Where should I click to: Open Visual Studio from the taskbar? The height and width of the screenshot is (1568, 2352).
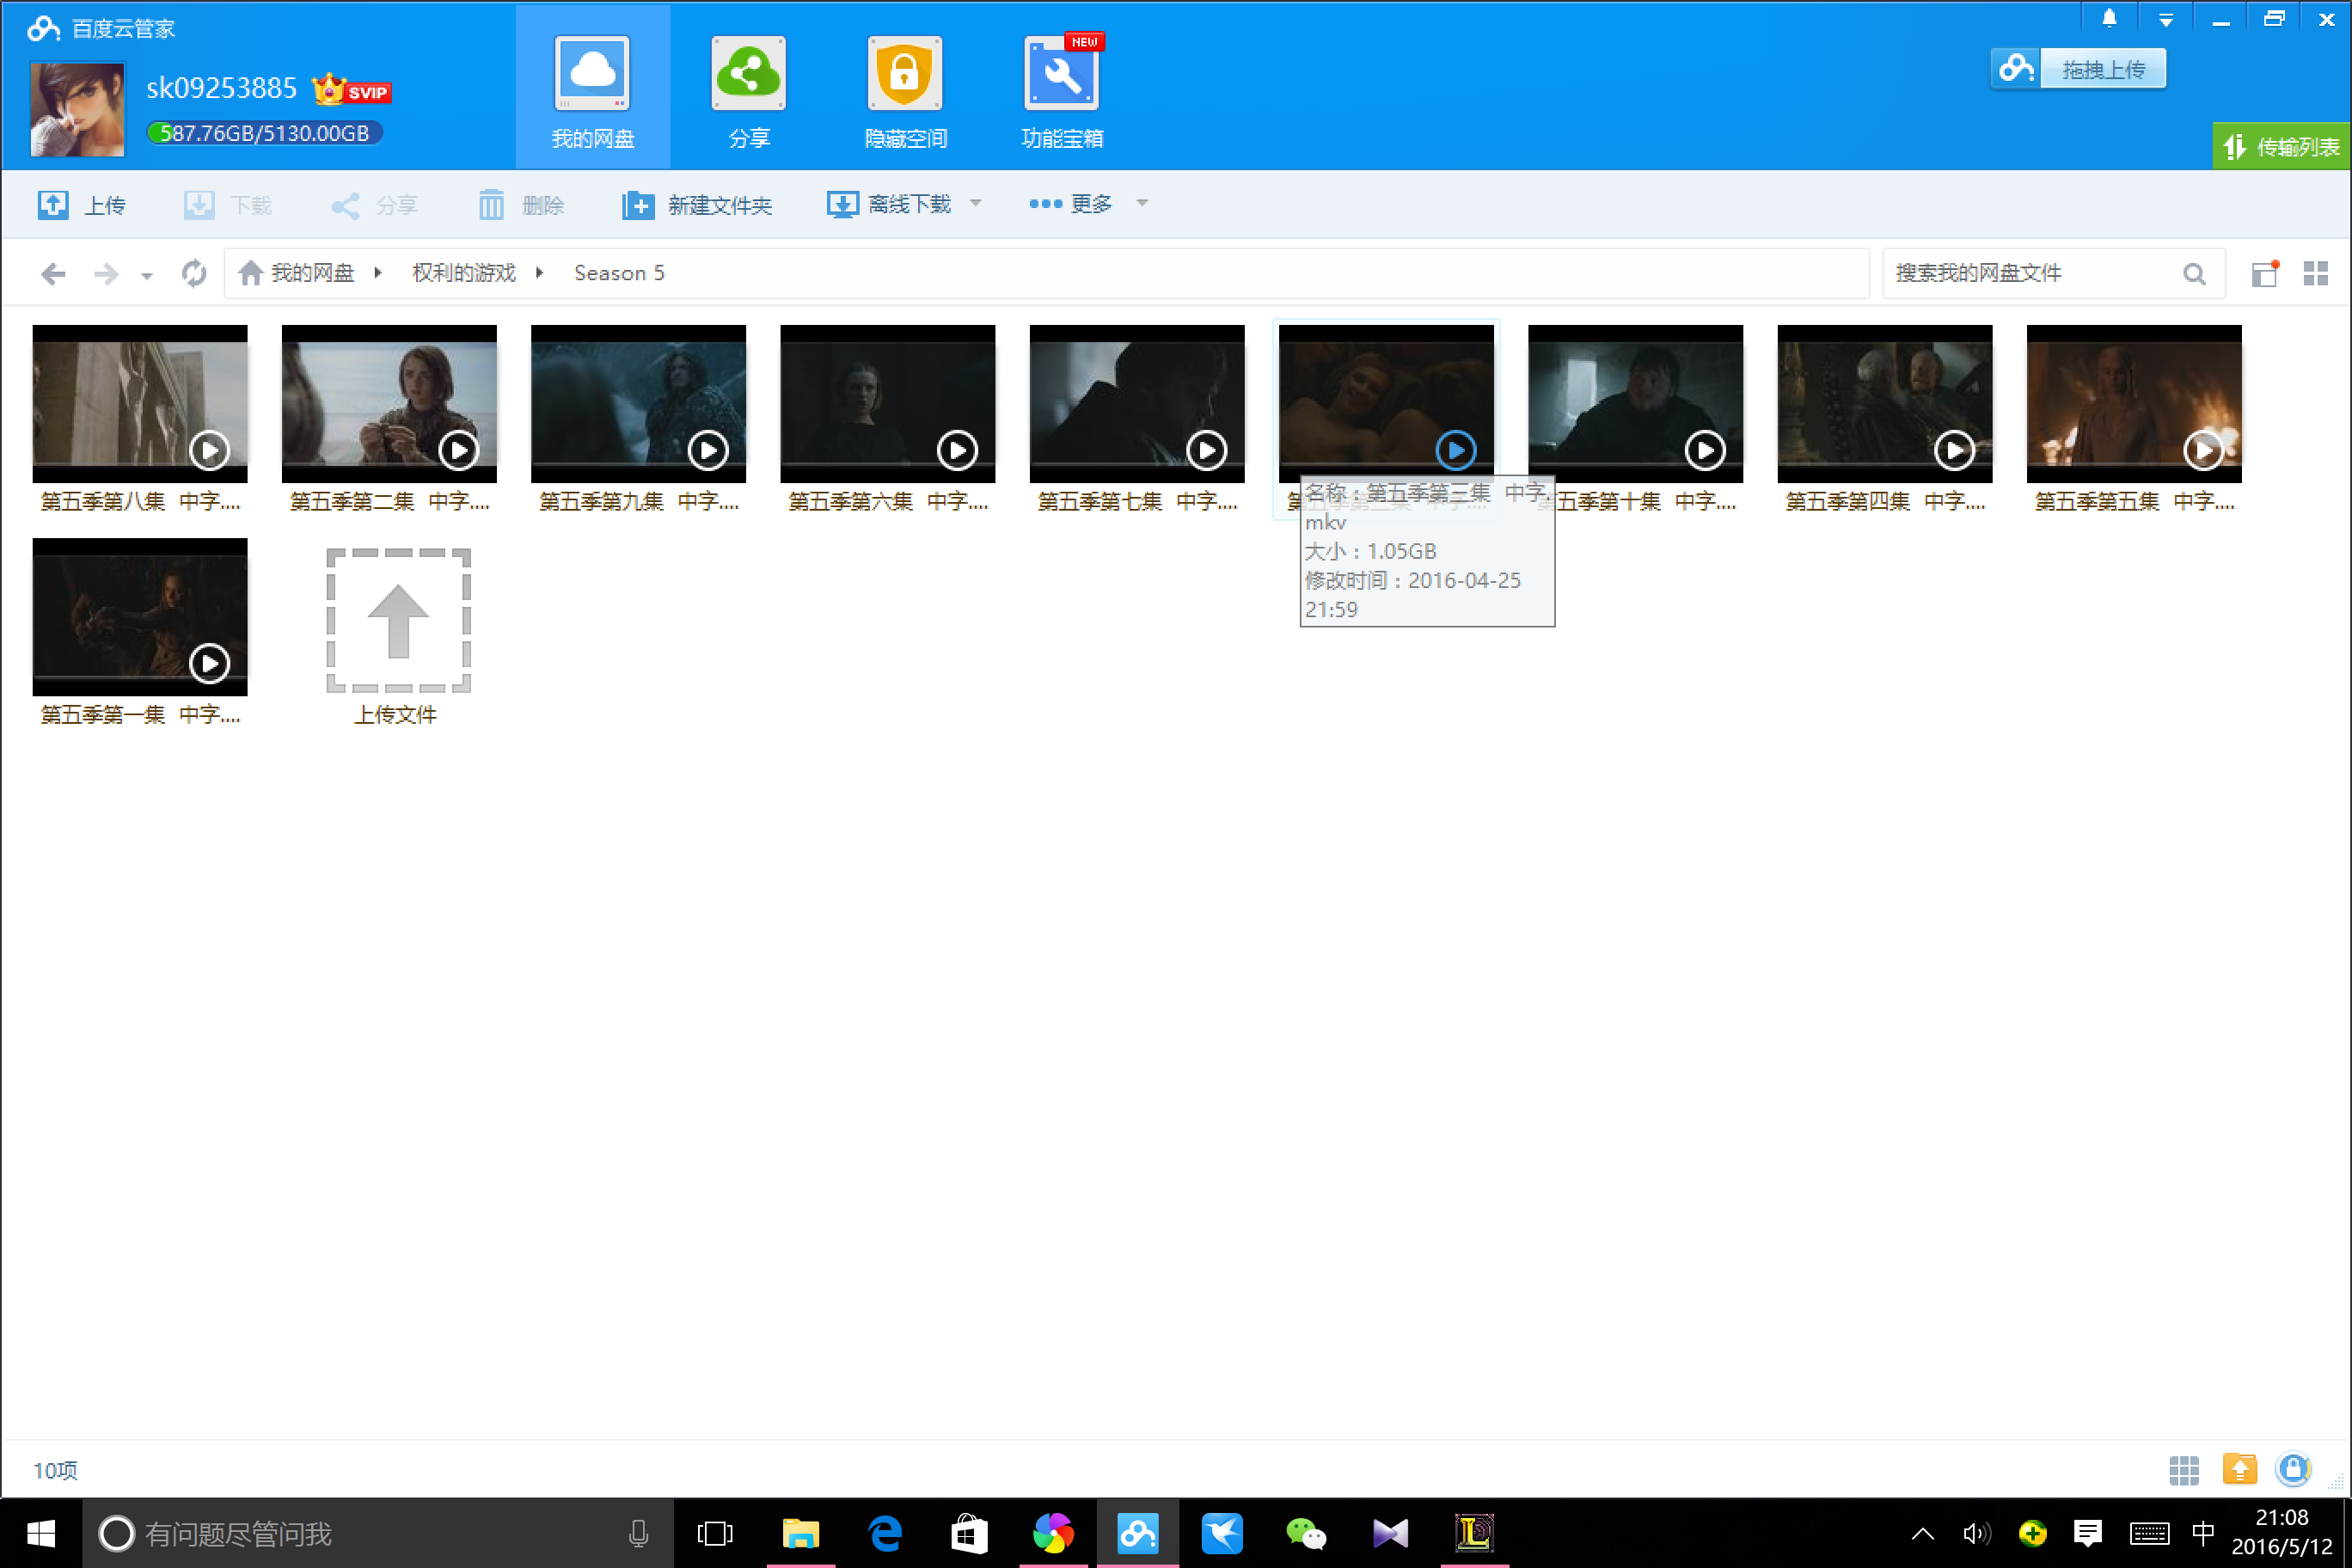point(1390,1533)
